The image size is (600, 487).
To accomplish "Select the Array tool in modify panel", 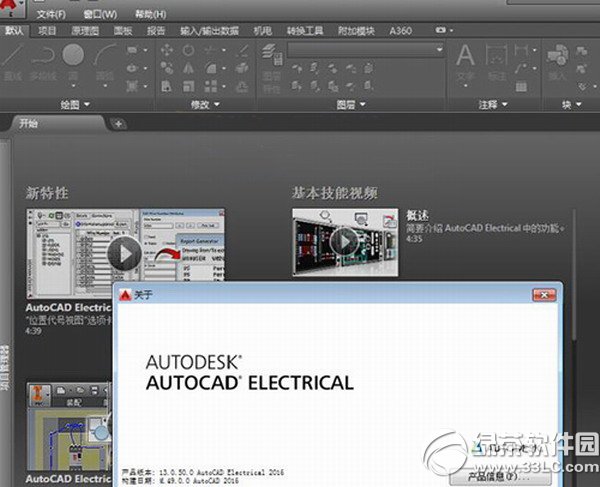I will point(210,86).
